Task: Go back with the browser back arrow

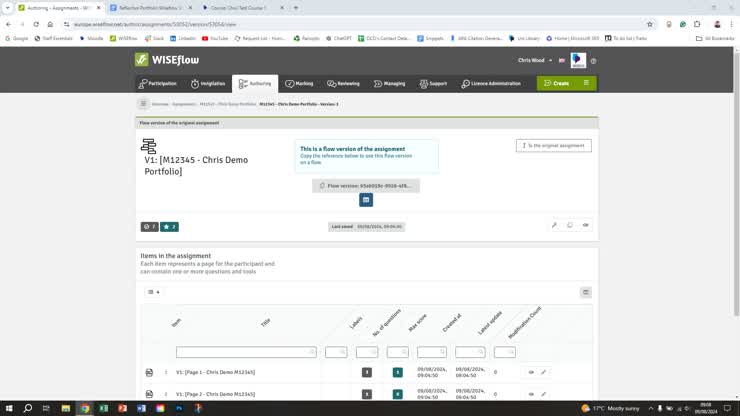Action: pos(8,25)
